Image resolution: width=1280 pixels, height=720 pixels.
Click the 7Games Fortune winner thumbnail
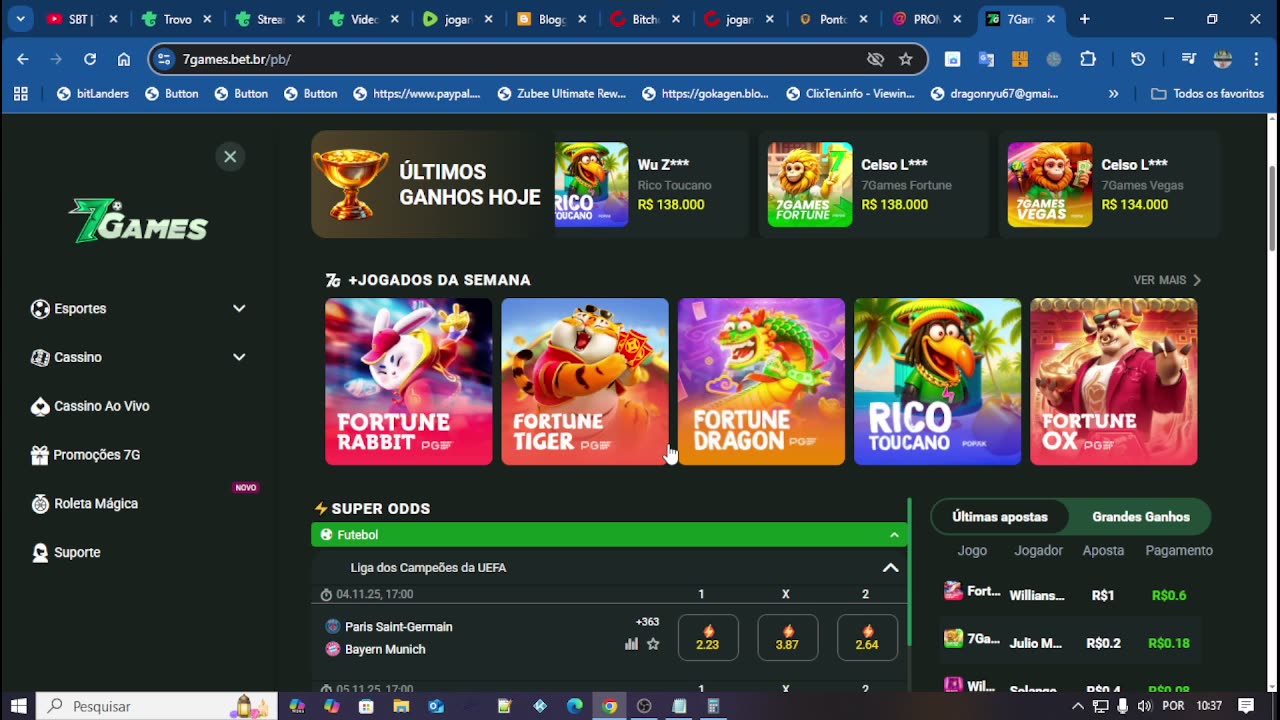point(810,184)
